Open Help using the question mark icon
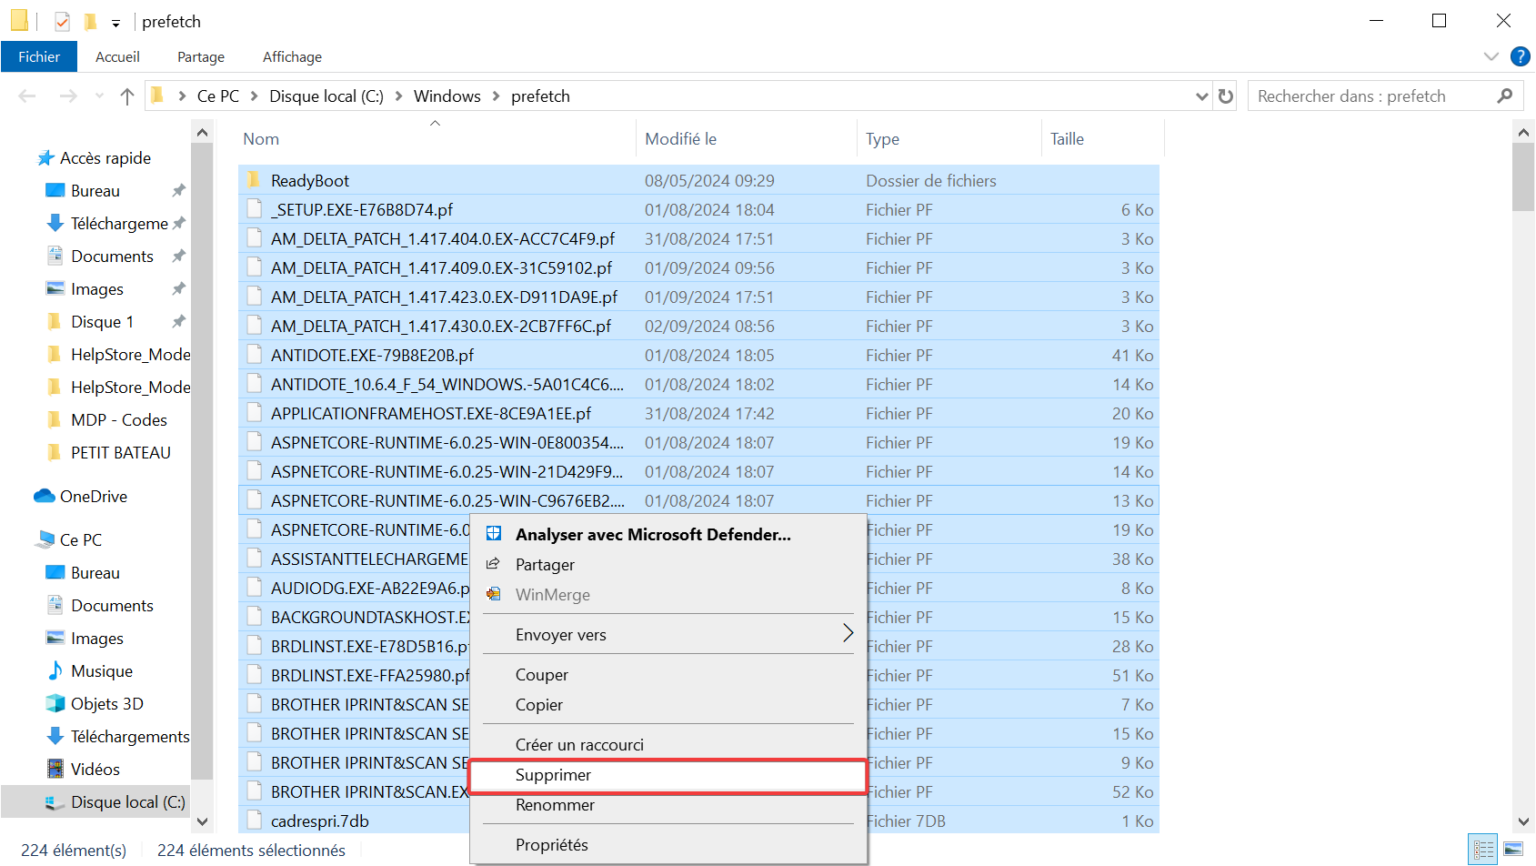 [1522, 57]
